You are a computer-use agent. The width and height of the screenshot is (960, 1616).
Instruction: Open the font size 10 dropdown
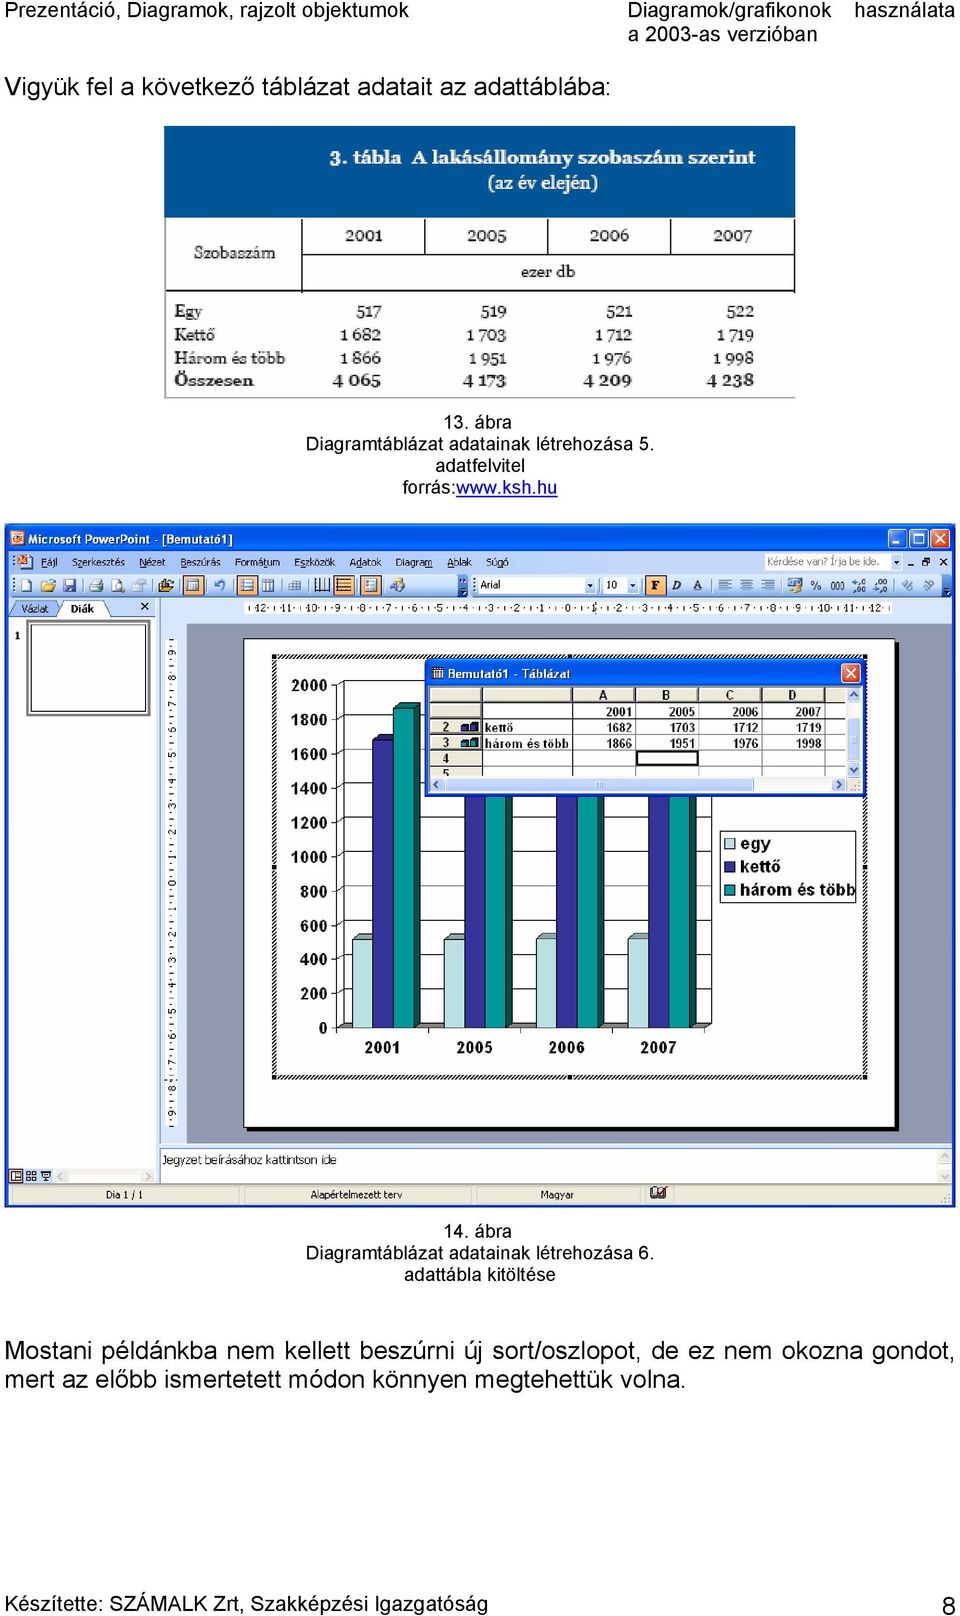click(632, 586)
